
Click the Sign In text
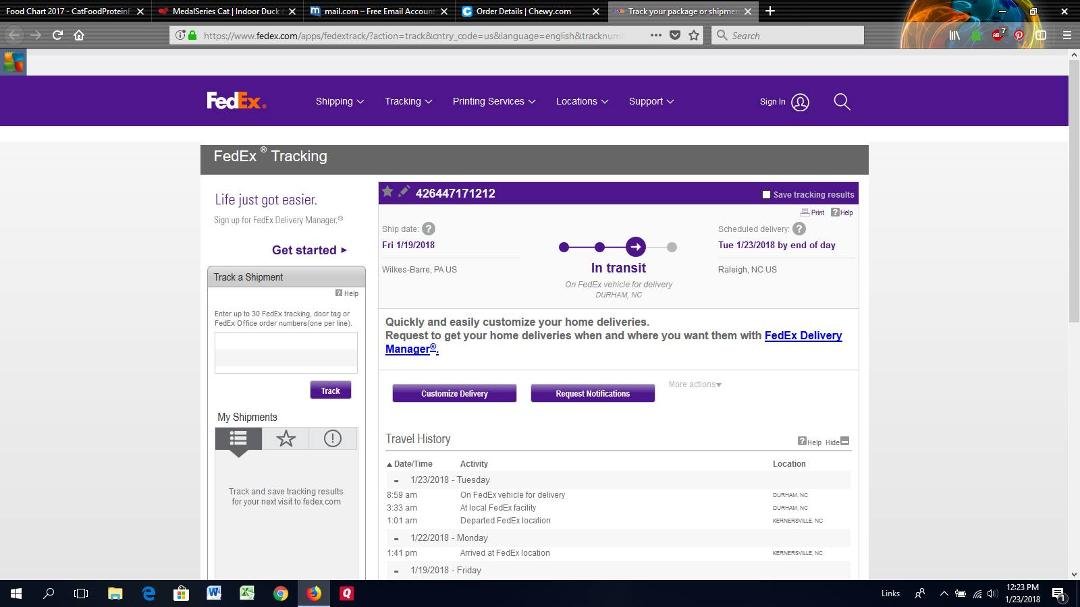pyautogui.click(x=772, y=101)
